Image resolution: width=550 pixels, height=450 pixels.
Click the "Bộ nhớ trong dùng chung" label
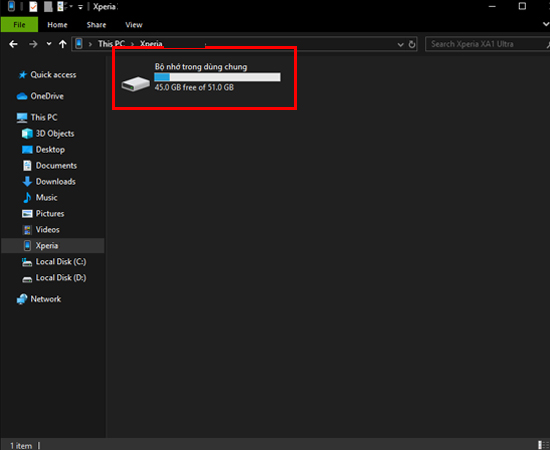pos(201,67)
